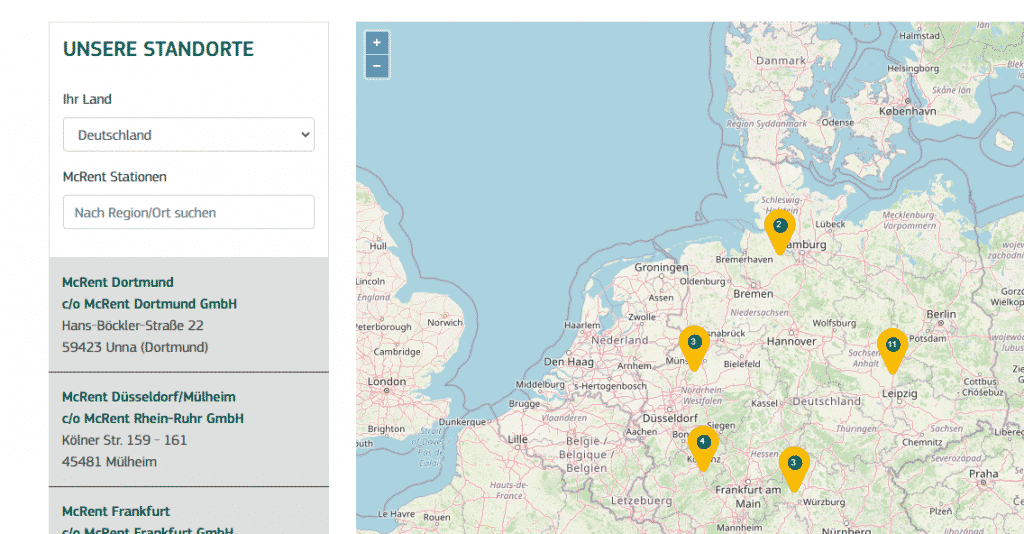Open the McRent Frankfurt station entry
The width and height of the screenshot is (1024, 534).
coord(189,511)
